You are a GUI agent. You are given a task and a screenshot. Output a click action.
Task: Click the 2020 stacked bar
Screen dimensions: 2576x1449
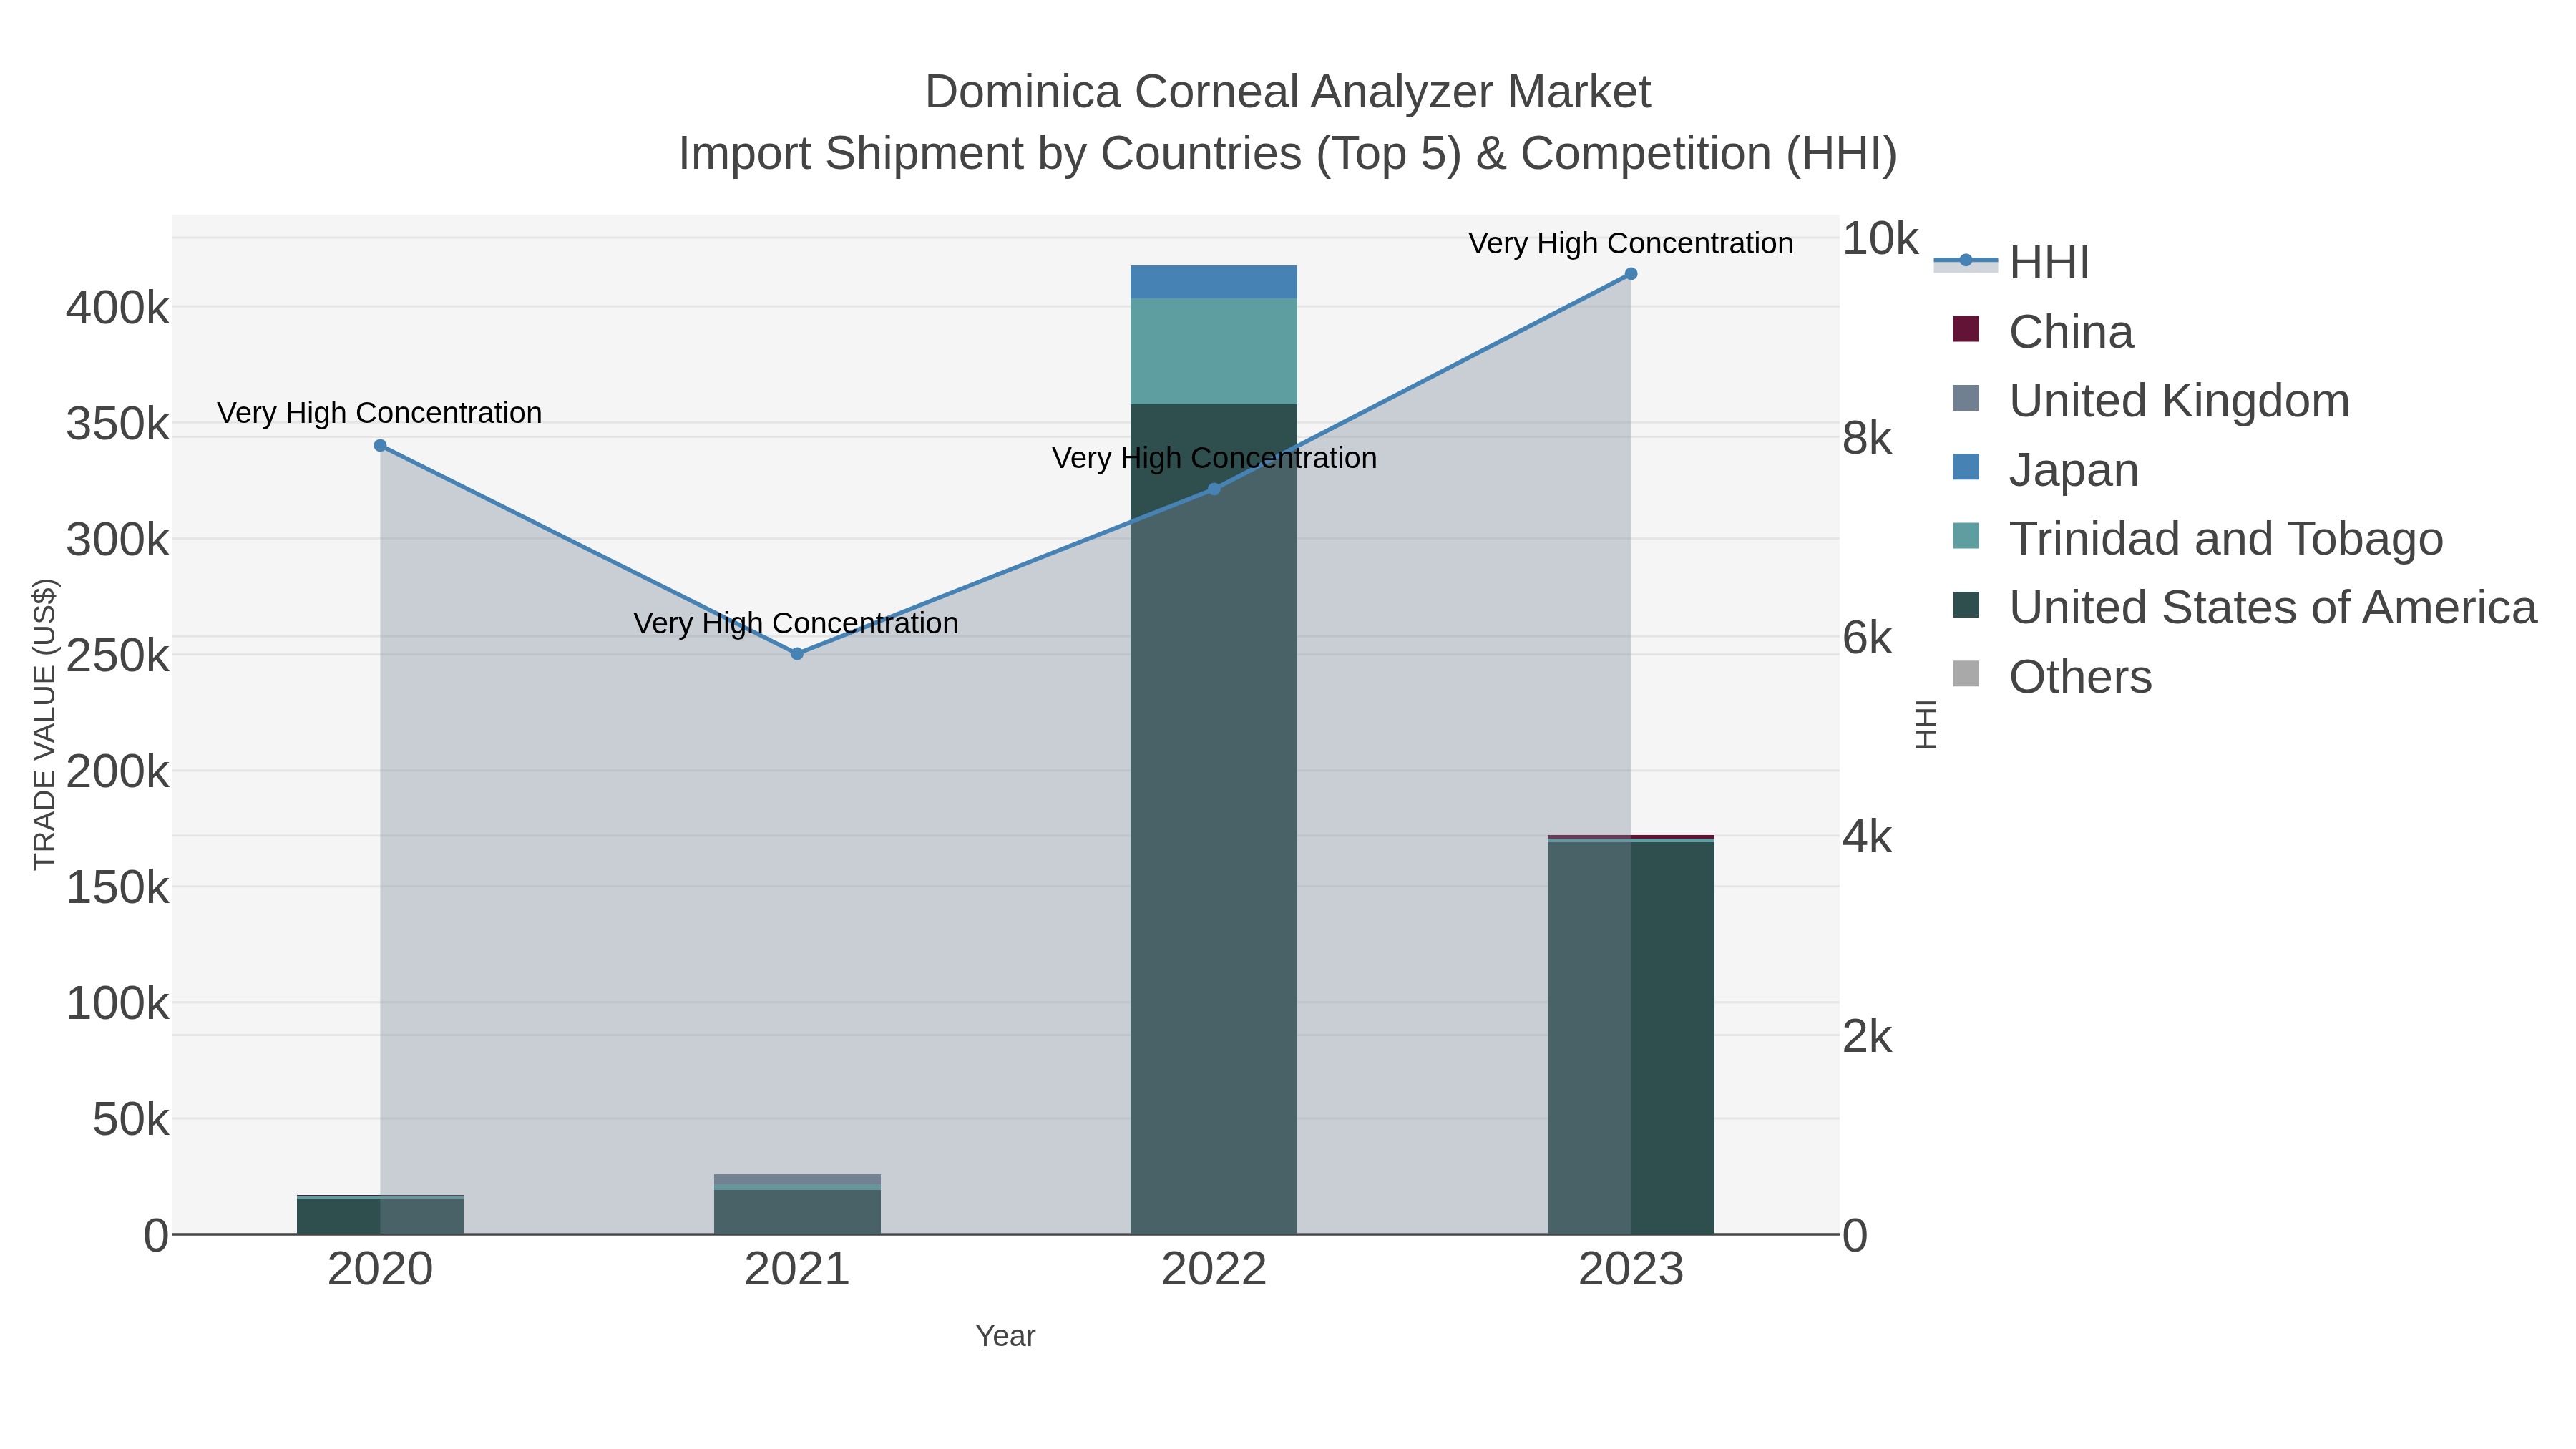click(380, 1215)
